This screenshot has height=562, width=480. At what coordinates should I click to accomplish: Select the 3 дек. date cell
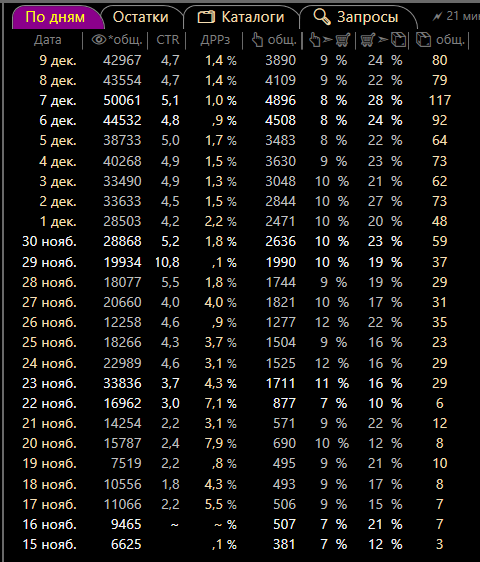pyautogui.click(x=58, y=181)
